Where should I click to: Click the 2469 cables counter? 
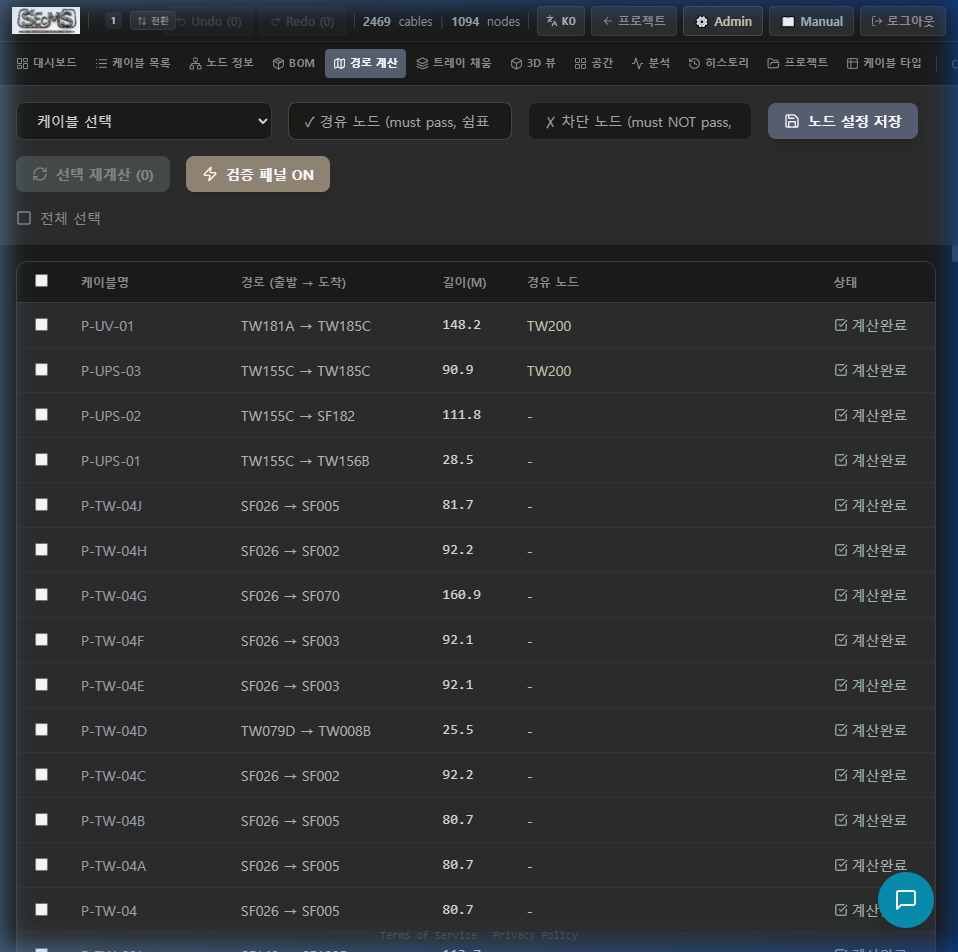pyautogui.click(x=397, y=21)
